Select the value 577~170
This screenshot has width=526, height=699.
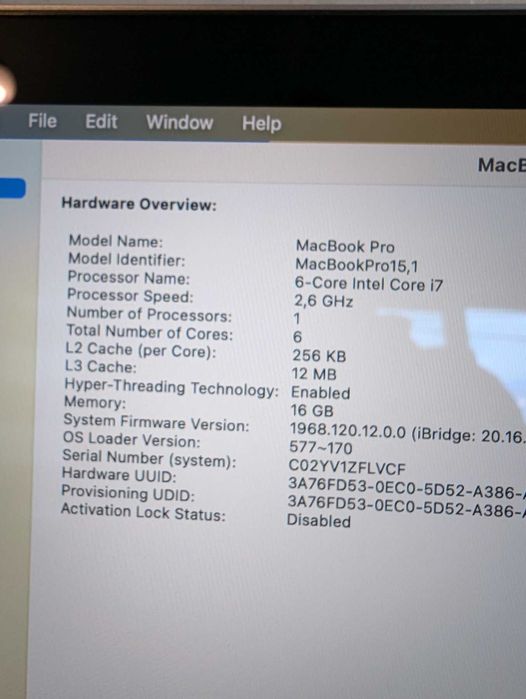(321, 448)
